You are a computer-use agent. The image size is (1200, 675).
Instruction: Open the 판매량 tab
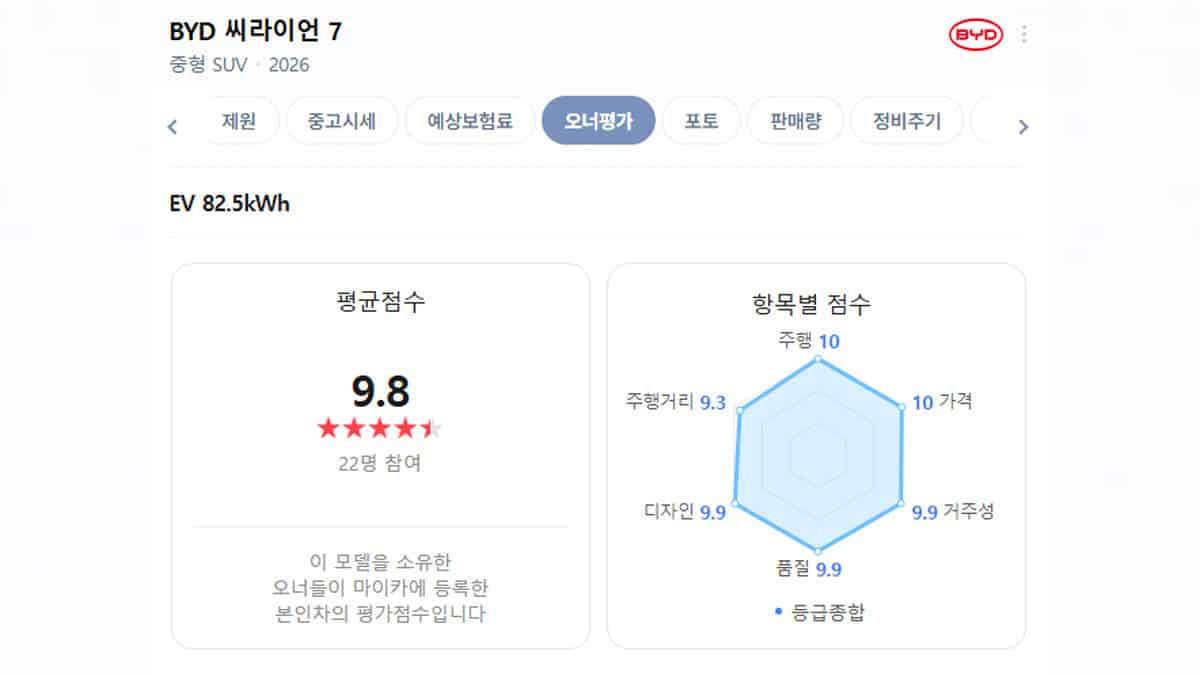coord(796,120)
